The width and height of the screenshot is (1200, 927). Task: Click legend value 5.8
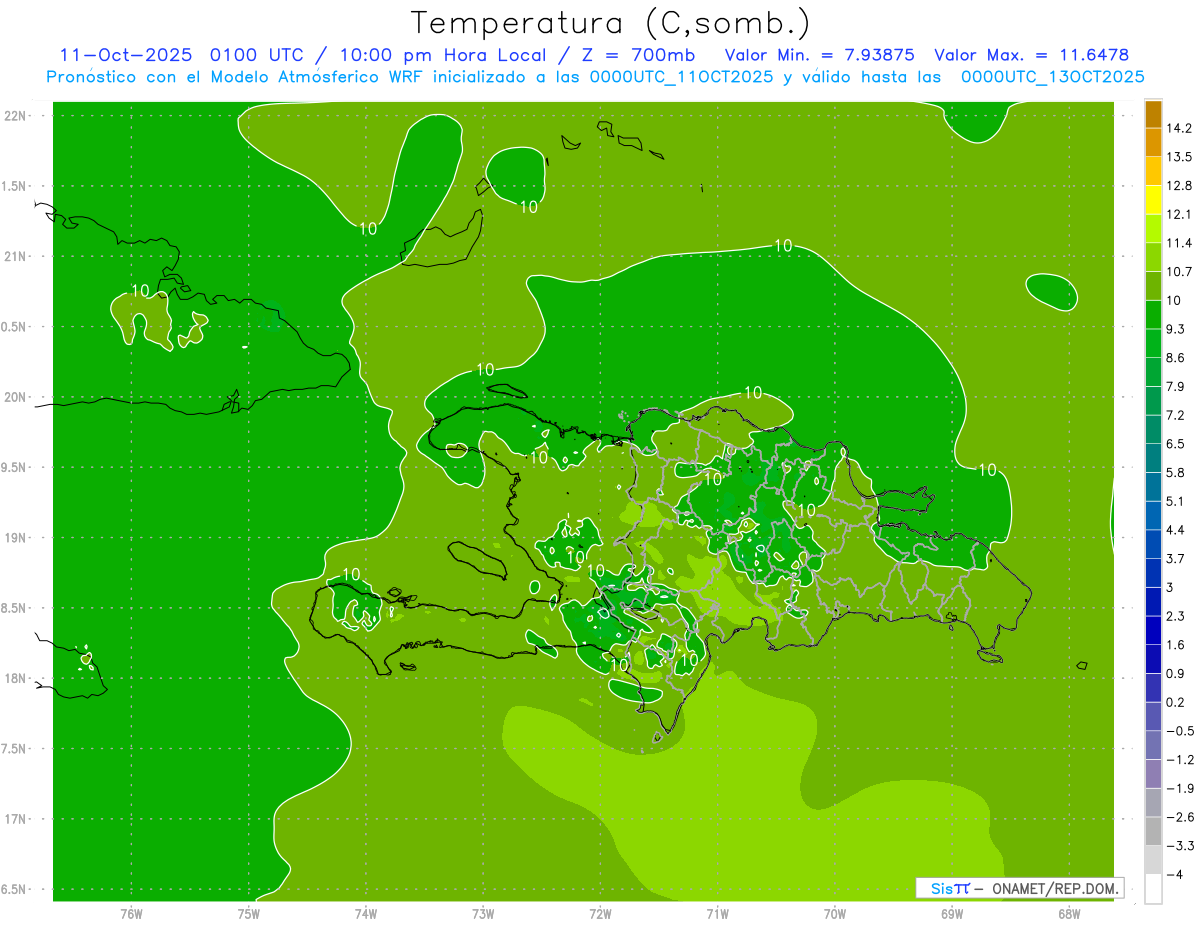click(x=1176, y=472)
